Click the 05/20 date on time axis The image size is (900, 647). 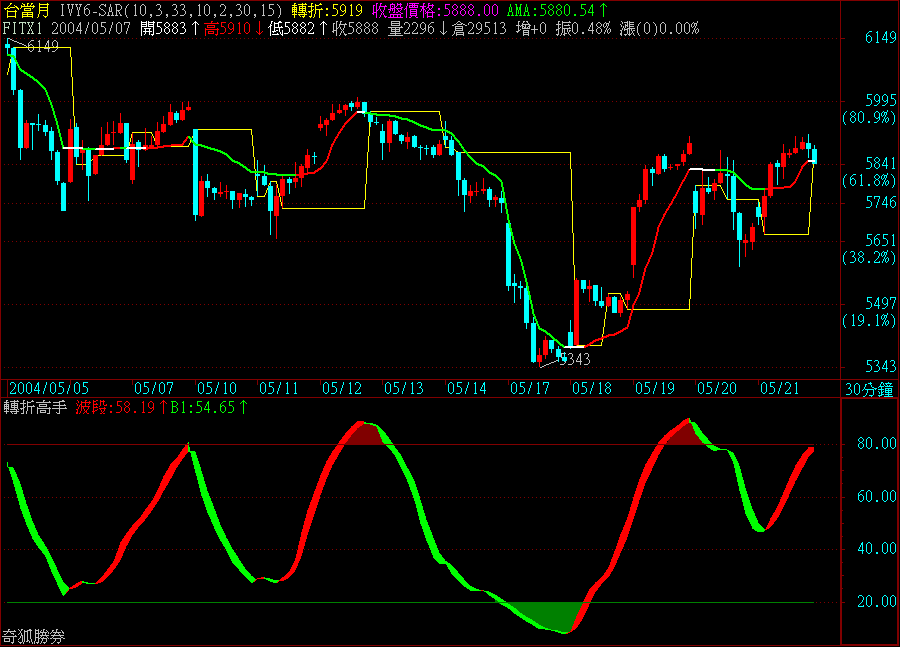717,389
